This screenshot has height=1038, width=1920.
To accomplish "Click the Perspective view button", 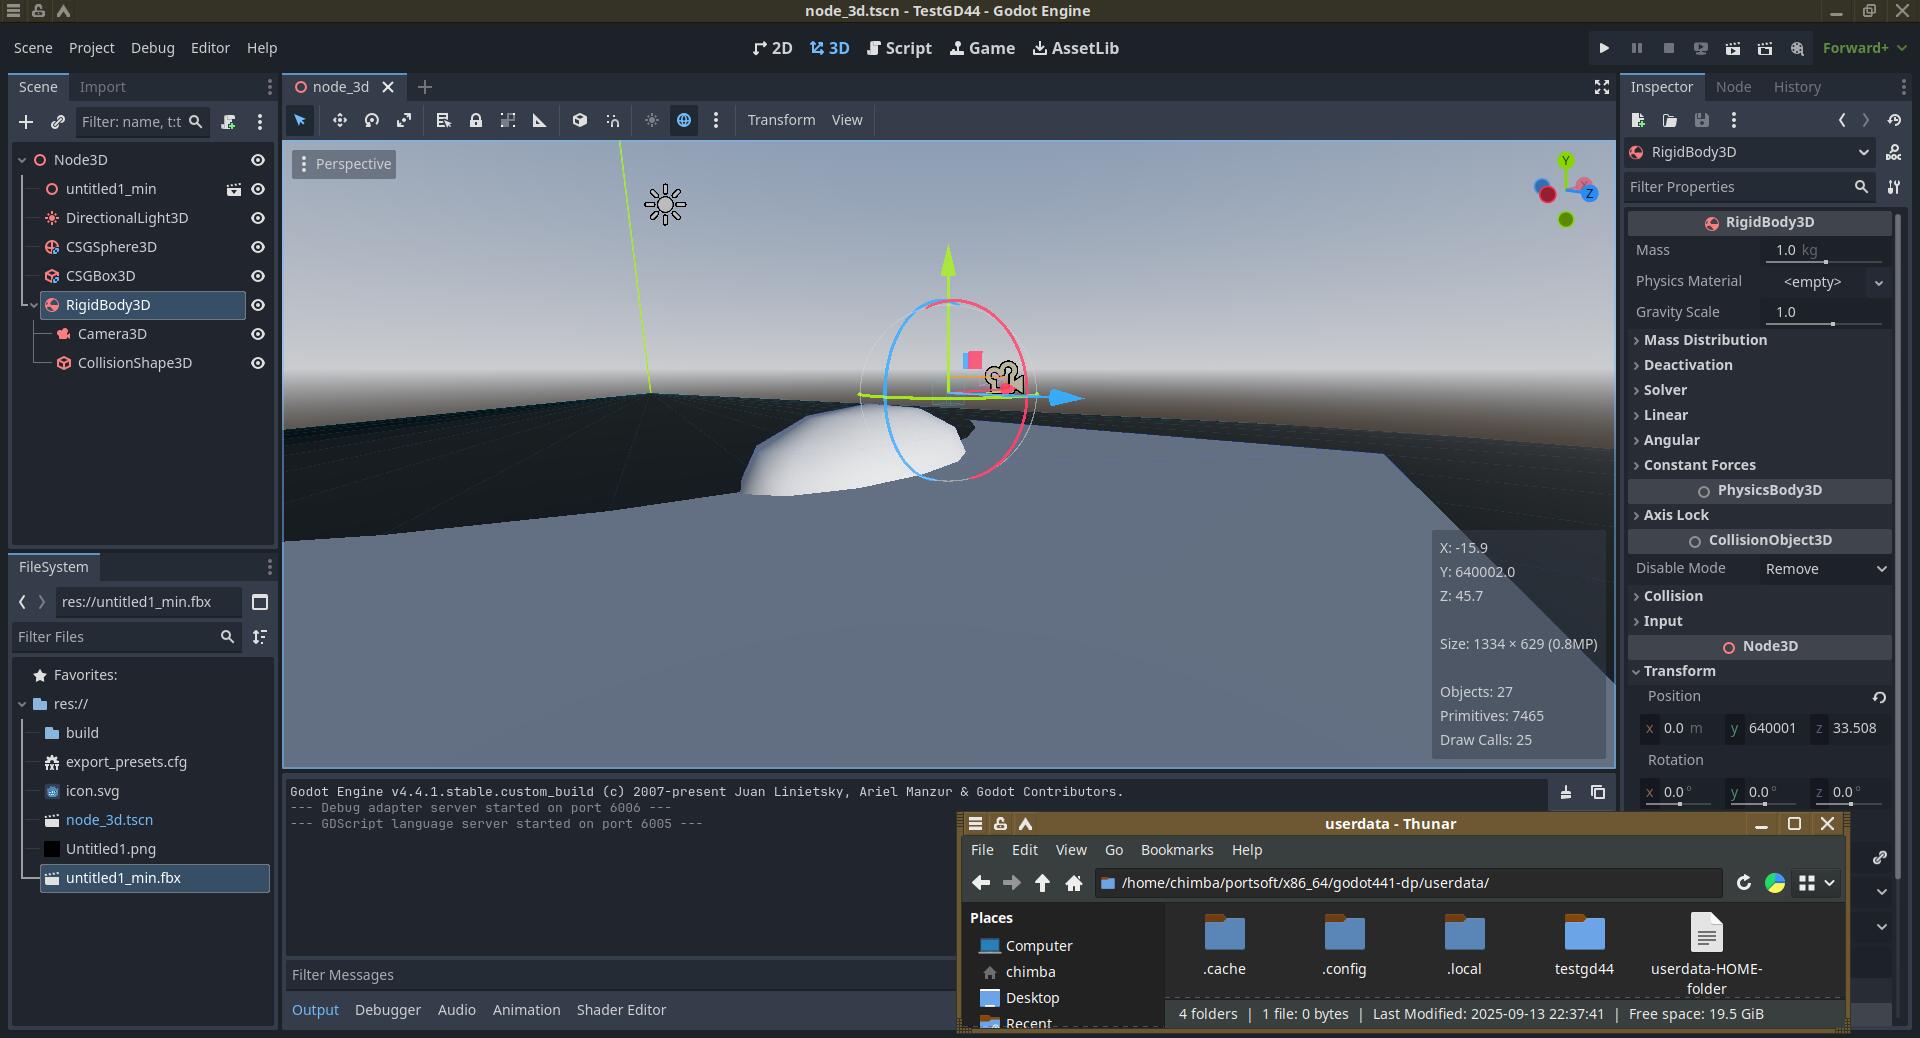I will 344,164.
